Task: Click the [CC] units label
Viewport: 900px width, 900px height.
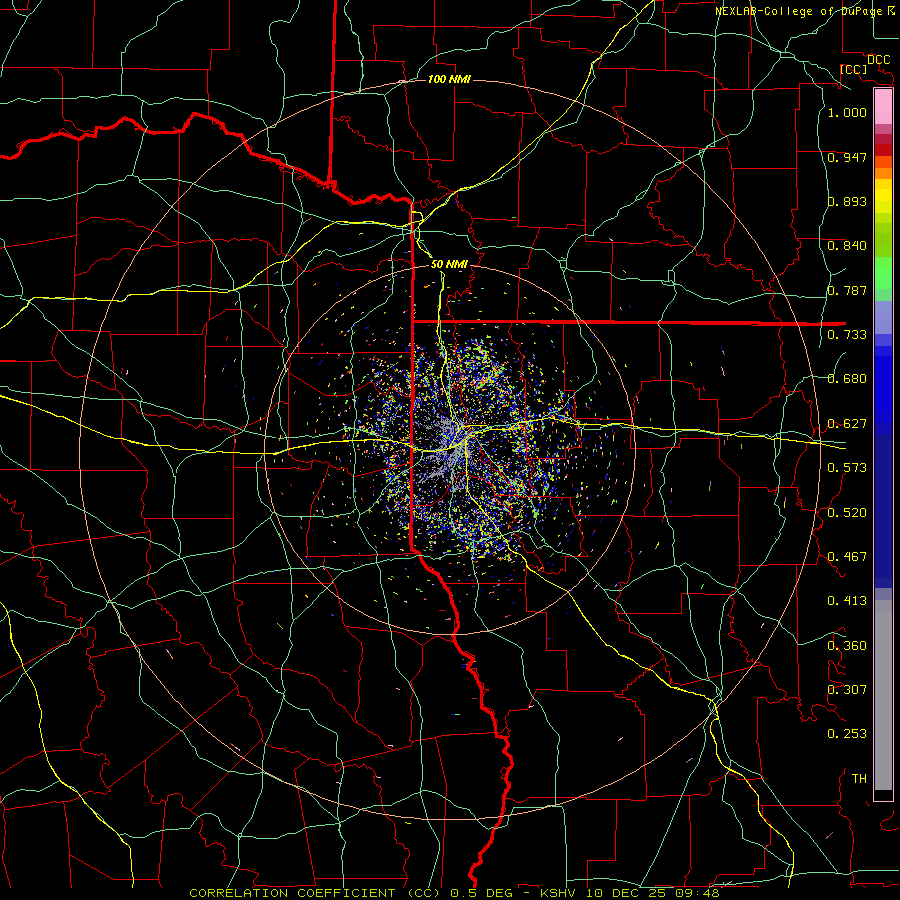Action: (853, 69)
